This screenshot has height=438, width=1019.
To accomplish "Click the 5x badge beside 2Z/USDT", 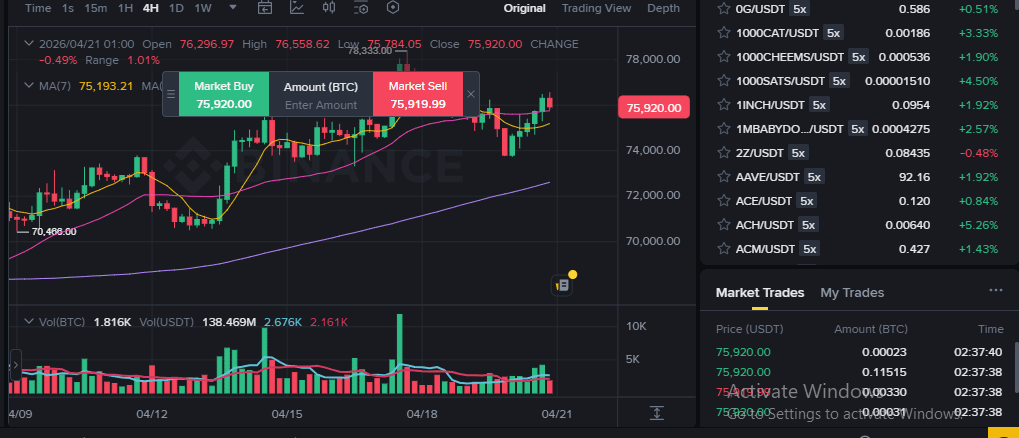I will pos(798,153).
